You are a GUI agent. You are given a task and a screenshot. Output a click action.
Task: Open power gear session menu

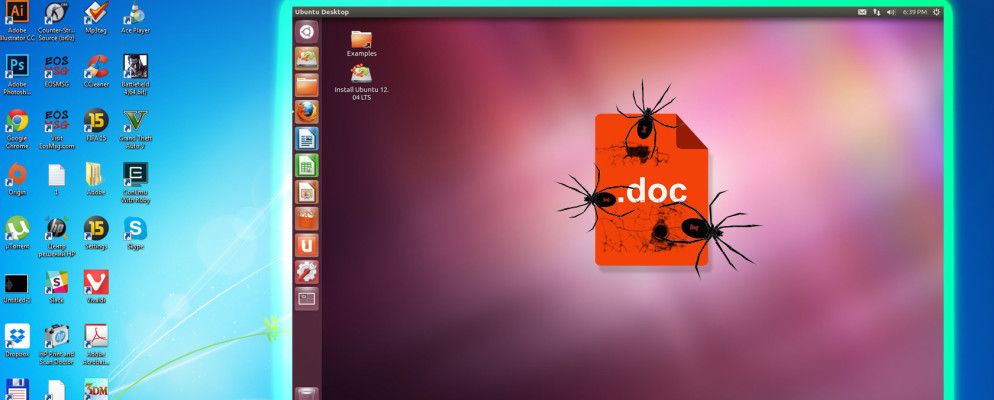(936, 12)
